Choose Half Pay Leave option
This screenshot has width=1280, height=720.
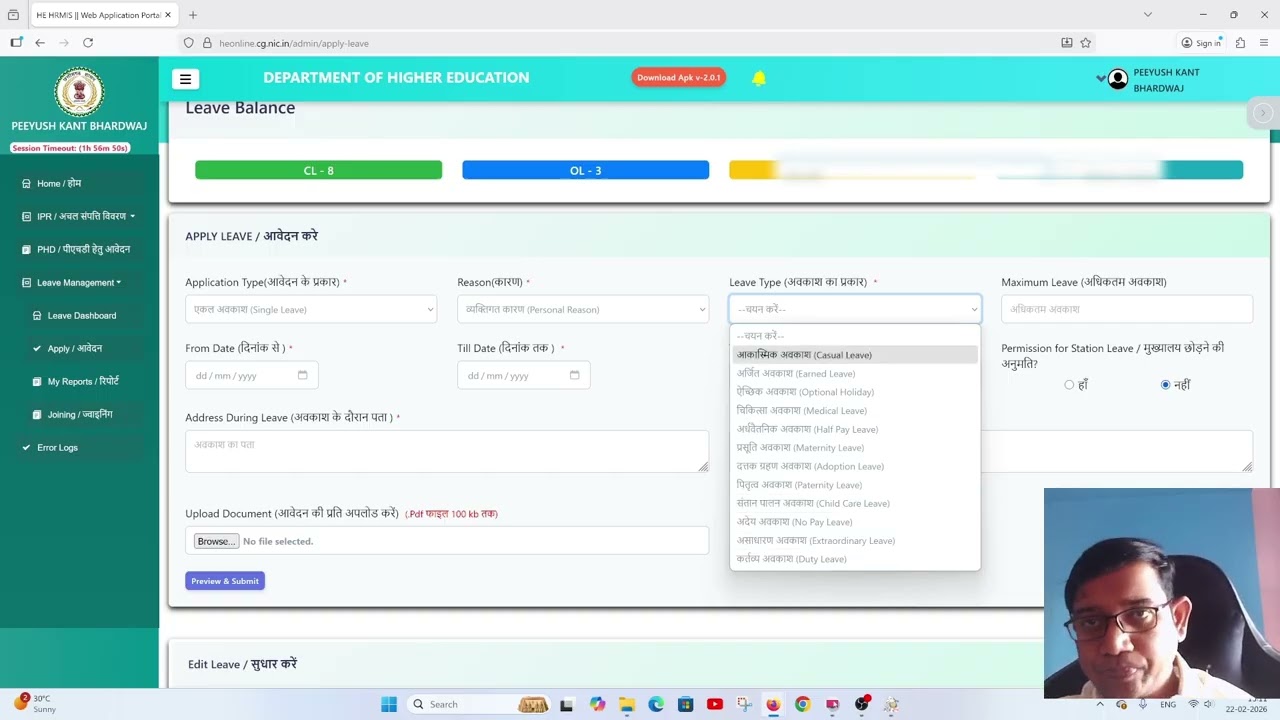click(x=855, y=429)
